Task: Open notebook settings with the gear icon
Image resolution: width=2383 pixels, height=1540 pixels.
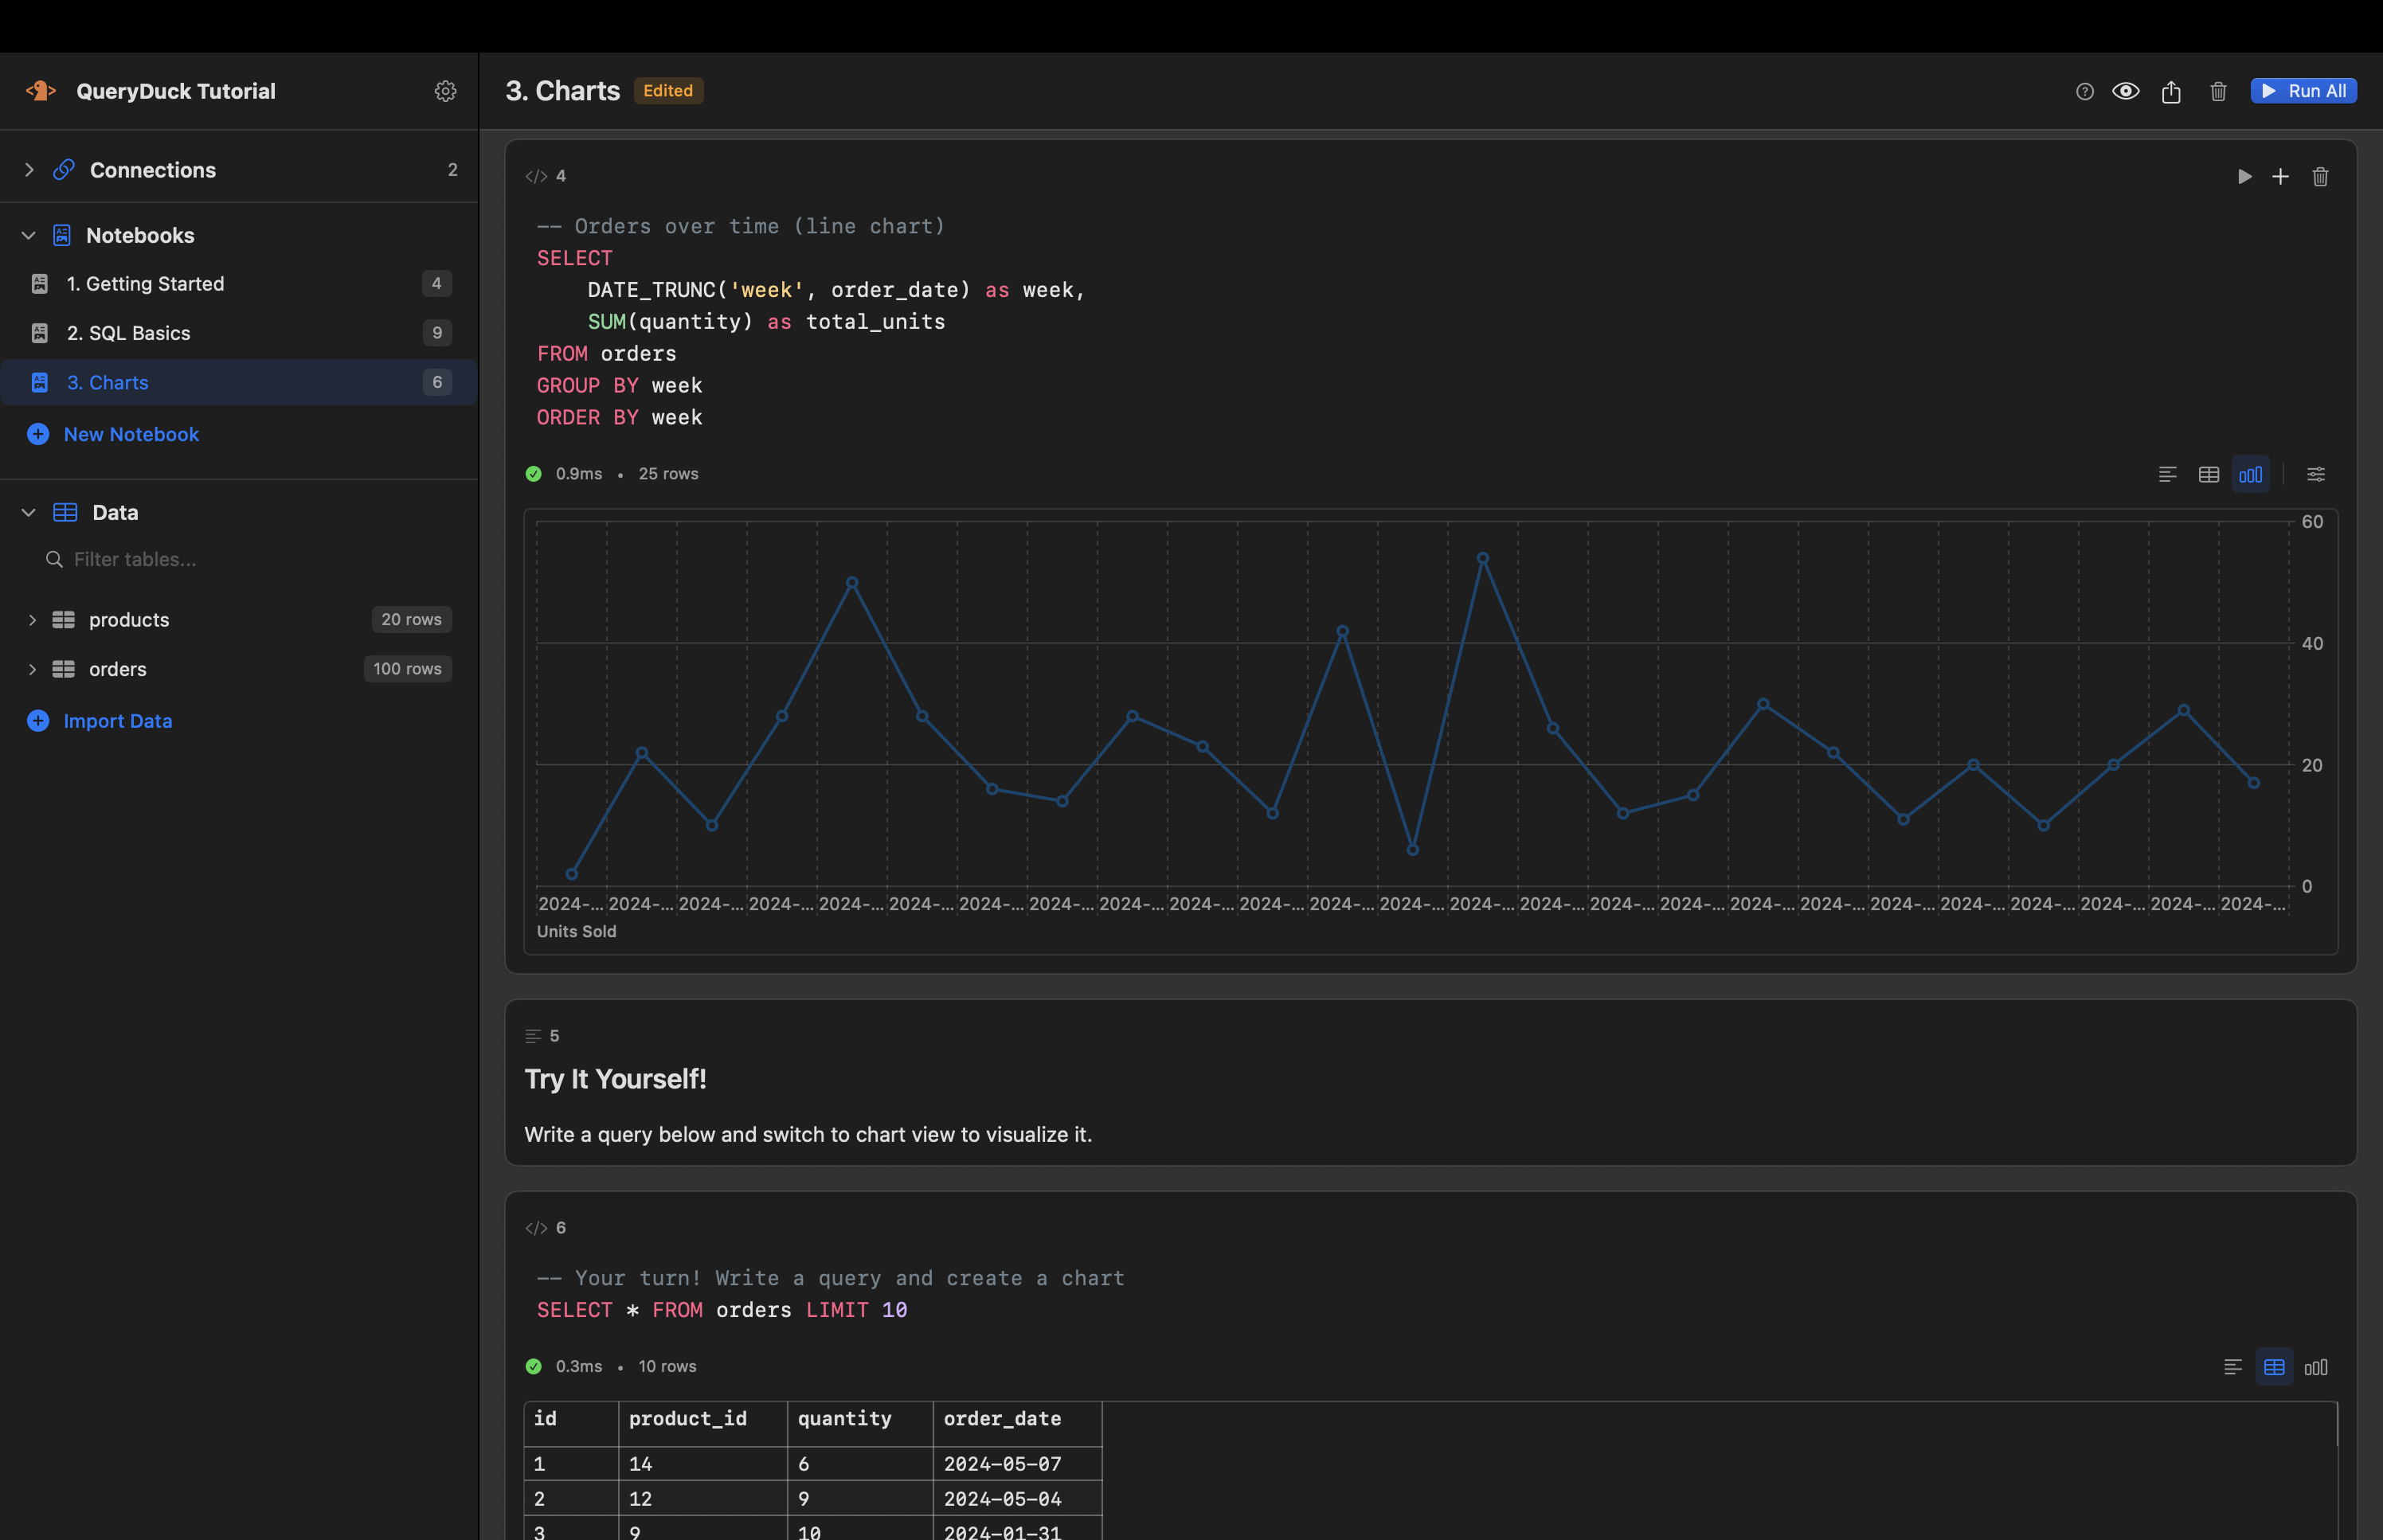Action: coord(445,91)
